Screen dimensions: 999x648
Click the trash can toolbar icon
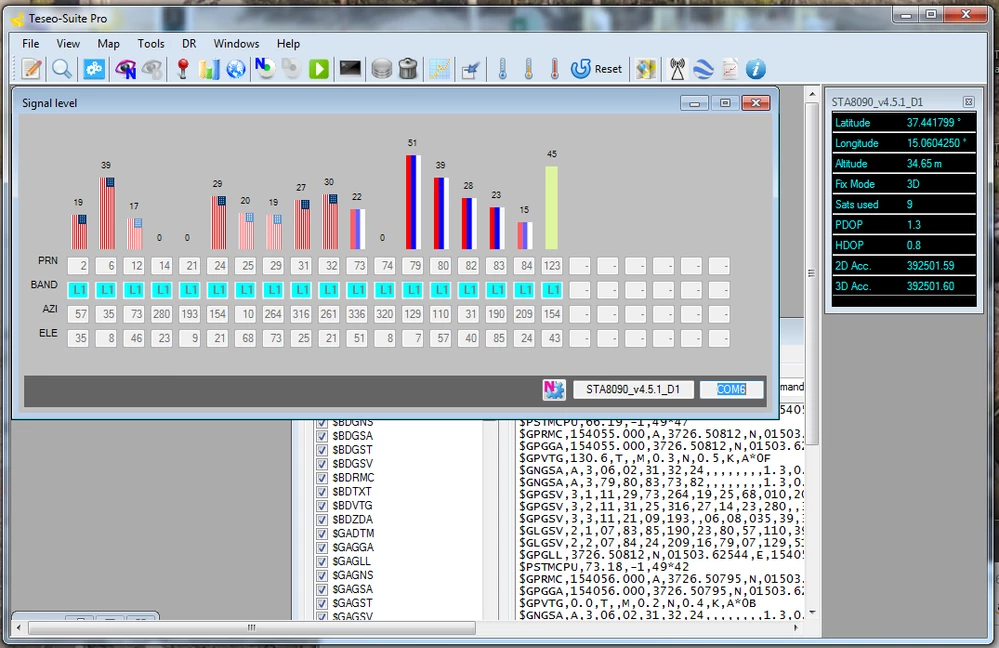click(408, 69)
